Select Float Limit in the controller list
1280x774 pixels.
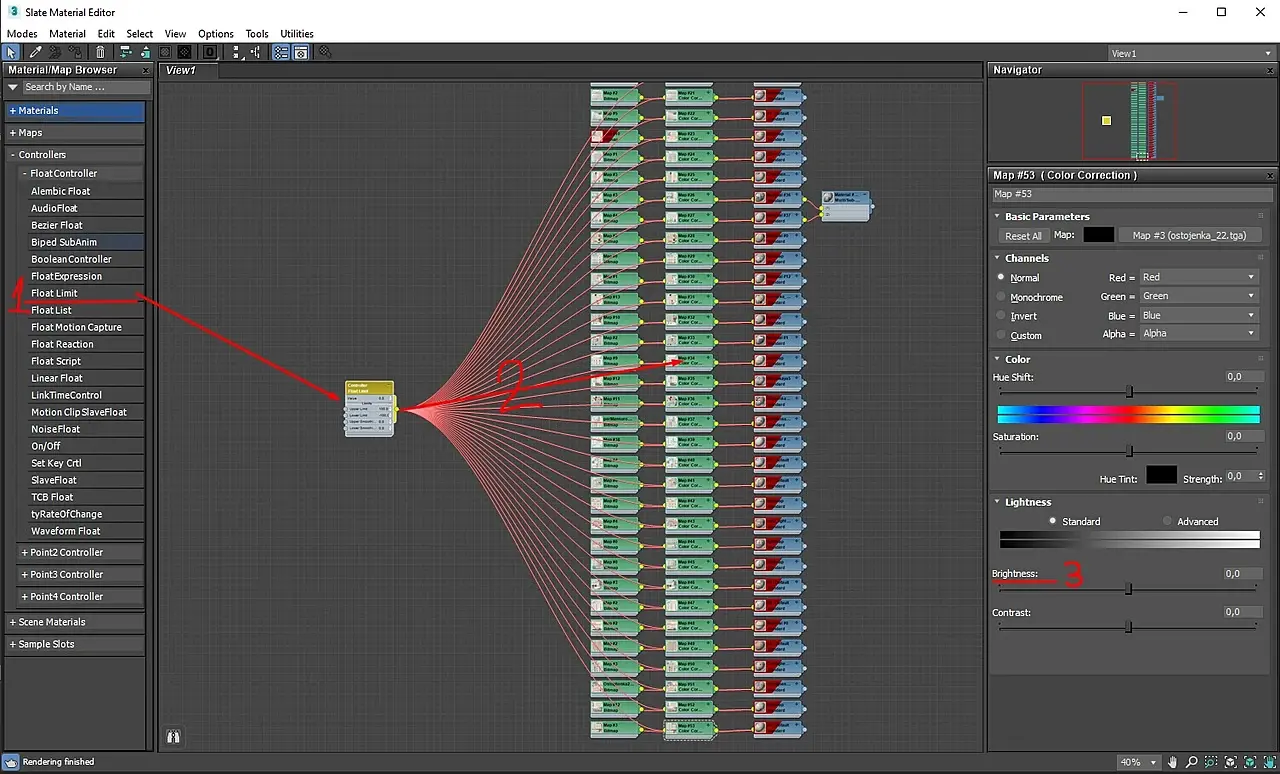click(x=54, y=293)
